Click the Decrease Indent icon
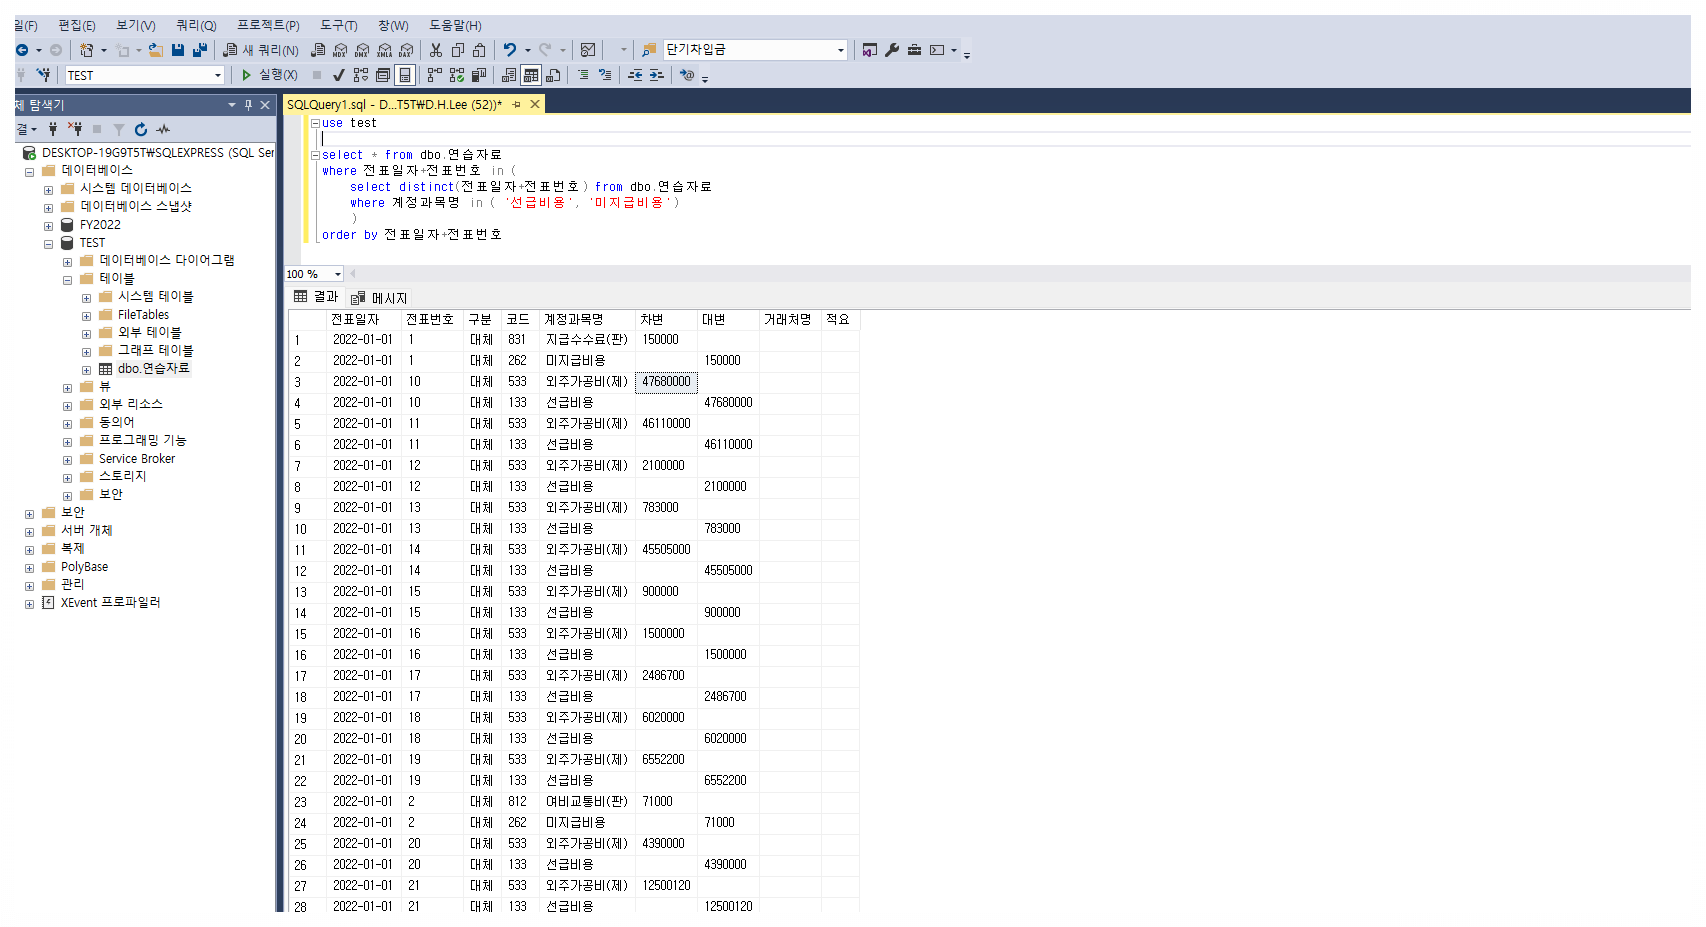Image resolution: width=1706 pixels, height=927 pixels. pyautogui.click(x=635, y=75)
